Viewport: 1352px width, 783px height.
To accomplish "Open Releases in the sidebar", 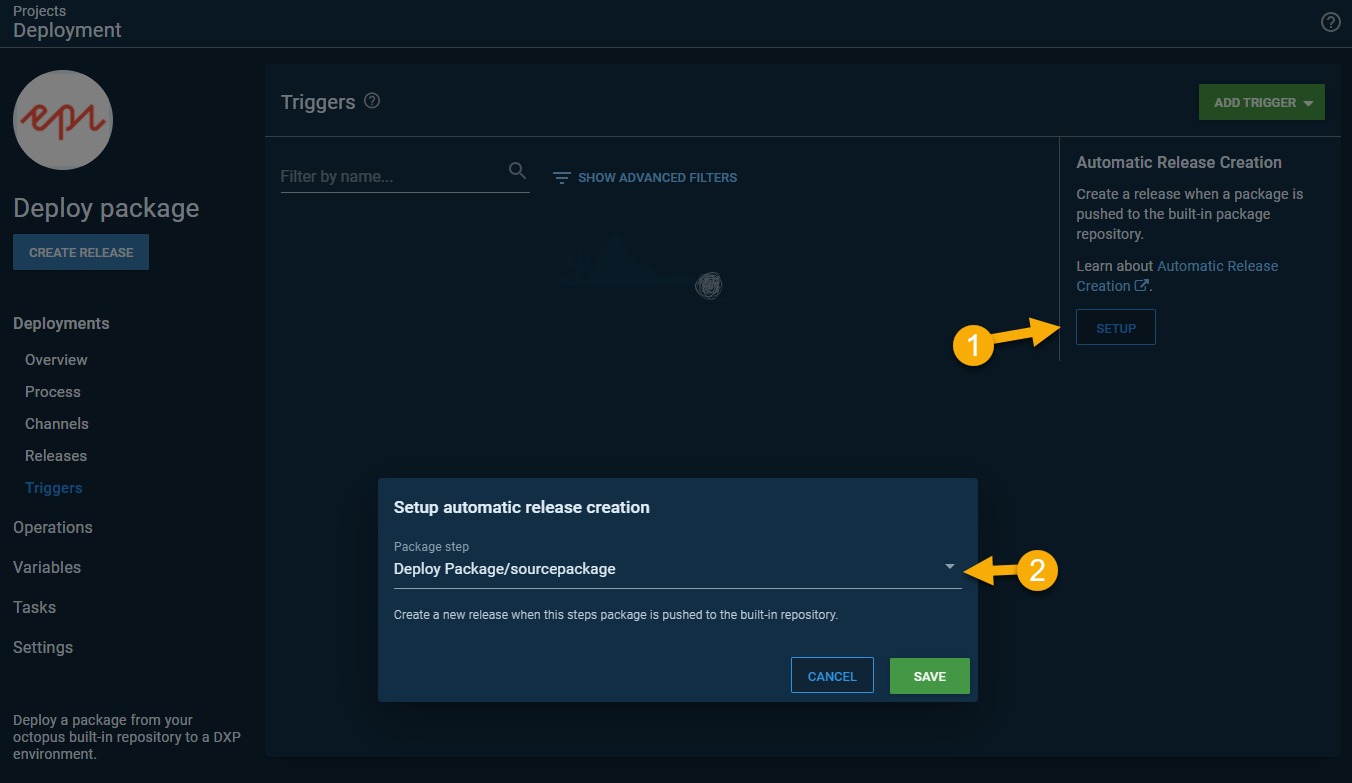I will (x=56, y=456).
